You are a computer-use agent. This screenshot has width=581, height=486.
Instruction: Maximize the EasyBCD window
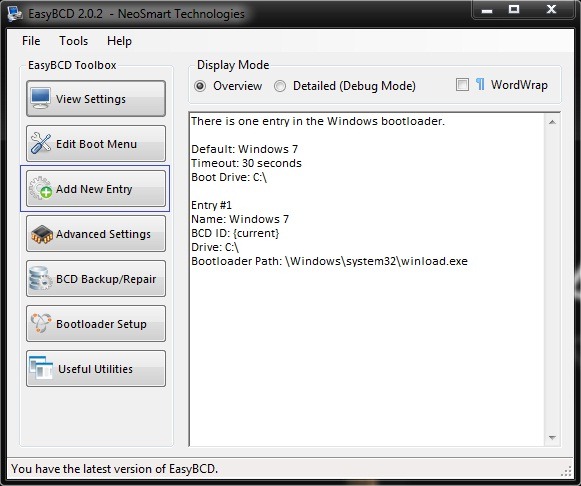514,9
